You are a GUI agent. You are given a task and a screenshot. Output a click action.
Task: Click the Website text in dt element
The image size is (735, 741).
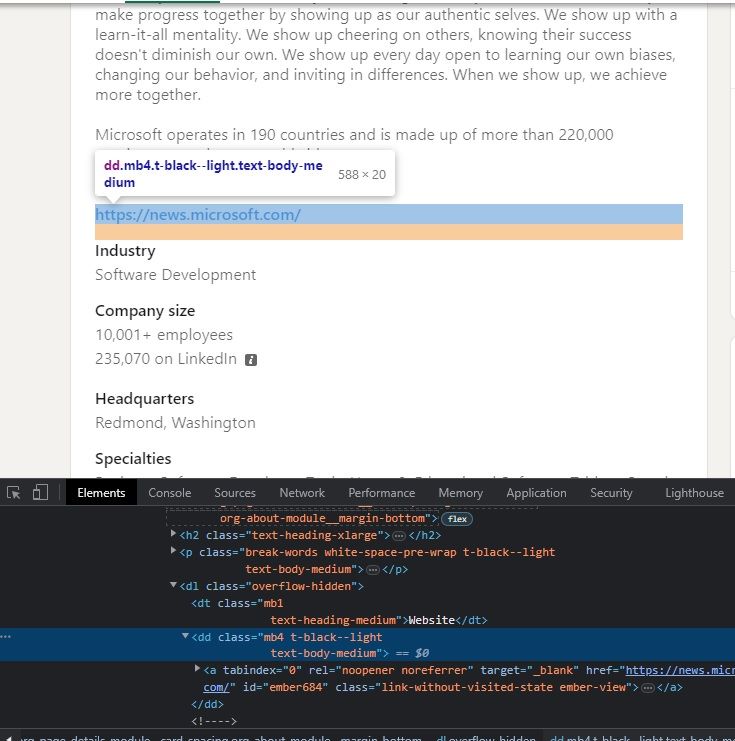coord(431,620)
